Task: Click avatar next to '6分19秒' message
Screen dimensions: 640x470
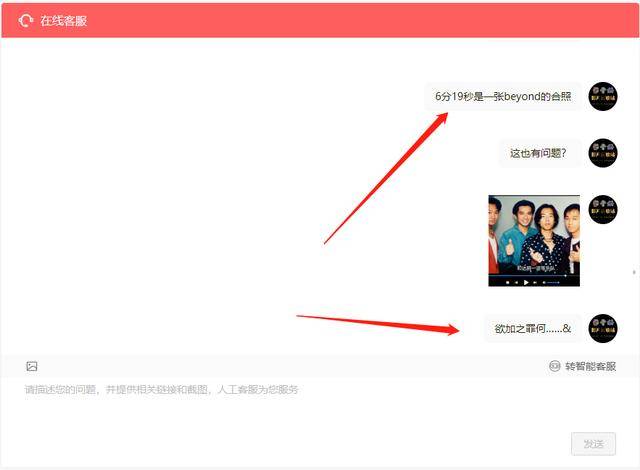Action: click(x=603, y=96)
